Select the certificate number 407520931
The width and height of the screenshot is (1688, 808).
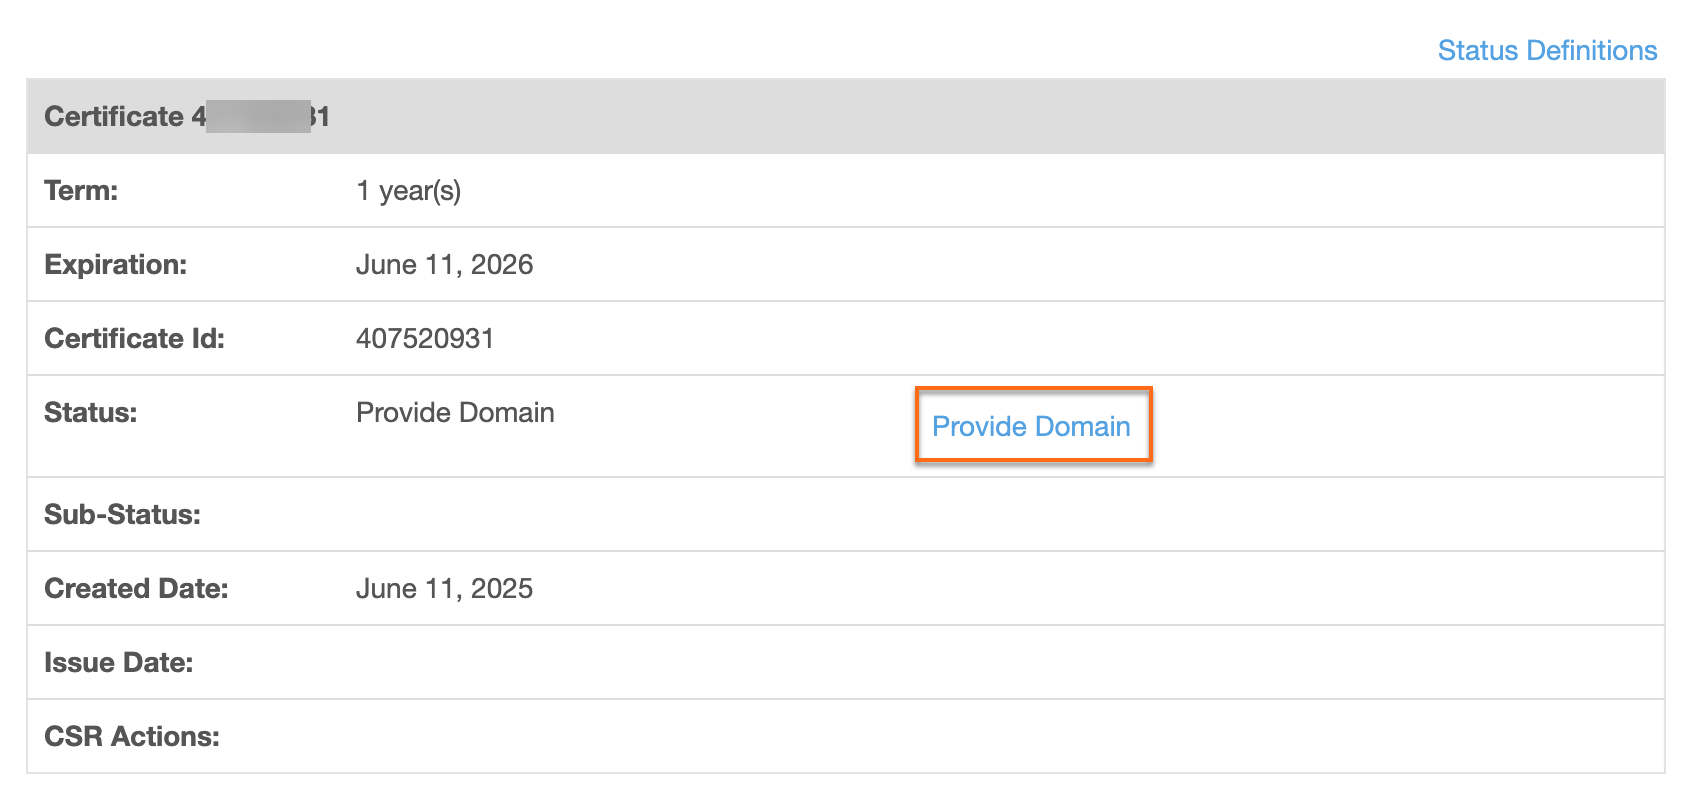point(424,338)
